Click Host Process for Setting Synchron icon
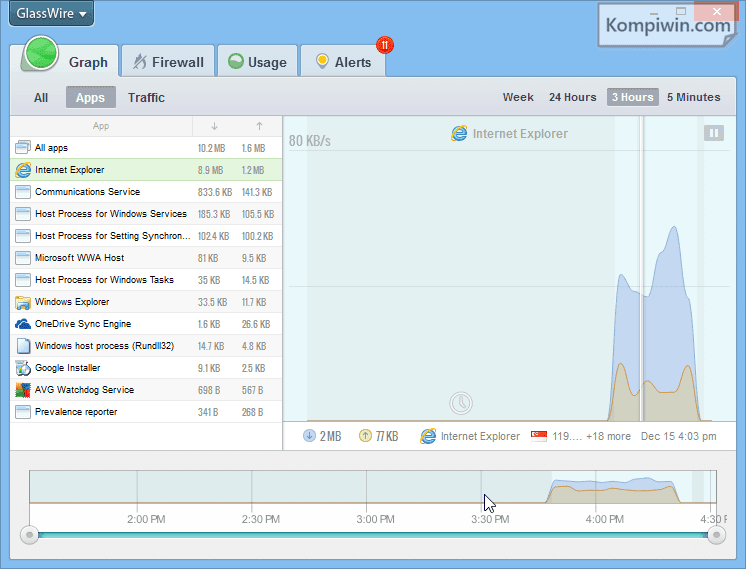The height and width of the screenshot is (569, 746). [x=23, y=235]
